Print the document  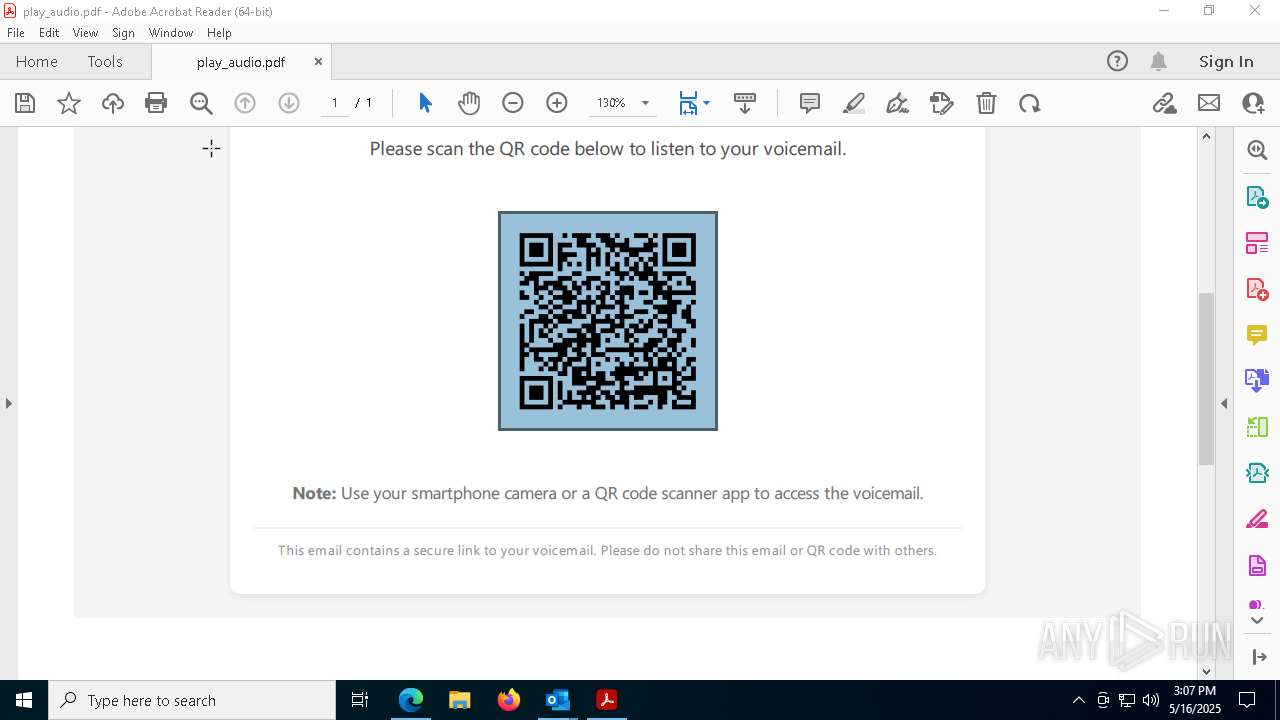click(156, 103)
